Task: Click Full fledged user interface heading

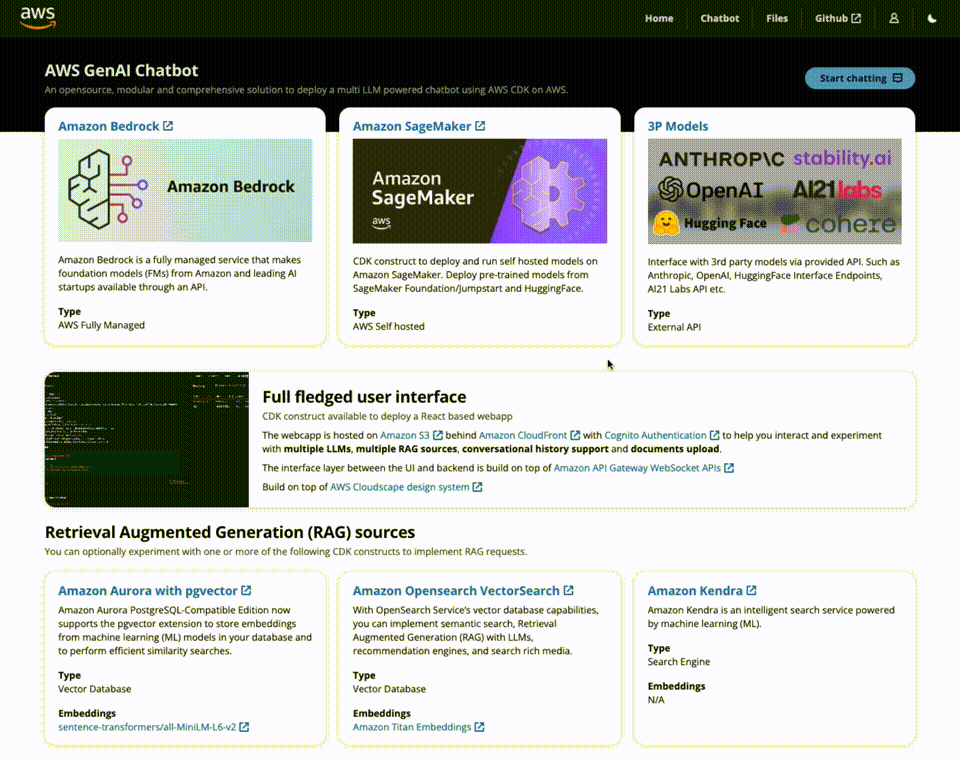Action: point(364,397)
